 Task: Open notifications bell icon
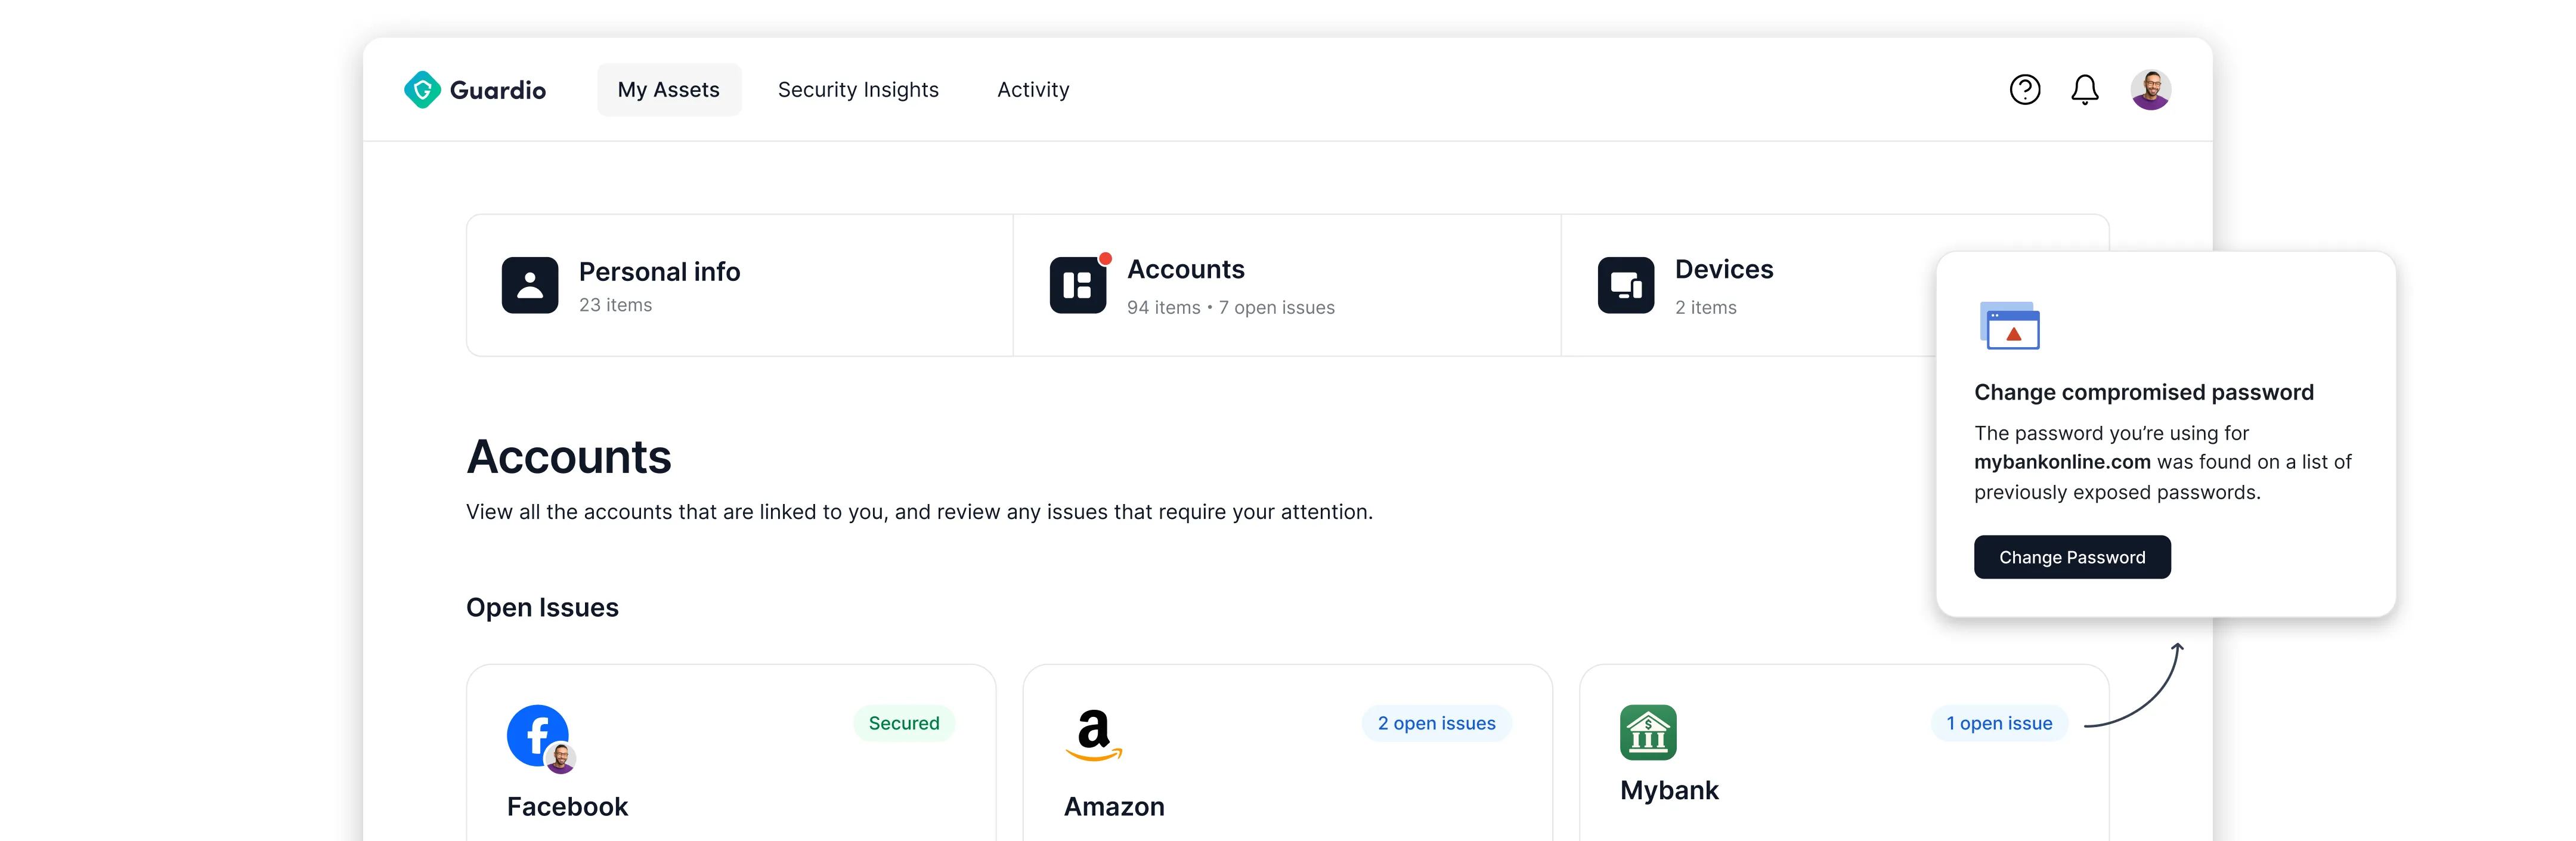(2084, 90)
